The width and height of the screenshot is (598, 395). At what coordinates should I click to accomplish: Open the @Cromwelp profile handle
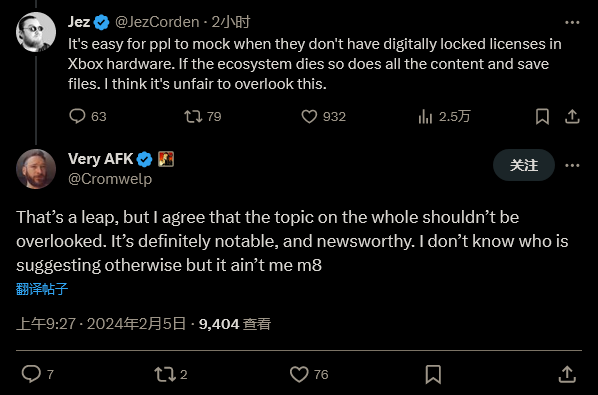(x=110, y=179)
